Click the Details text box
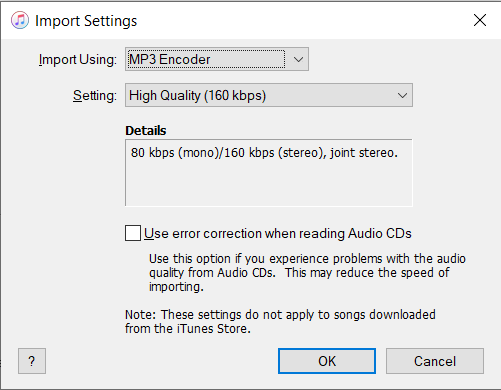The width and height of the screenshot is (501, 390). 269,173
